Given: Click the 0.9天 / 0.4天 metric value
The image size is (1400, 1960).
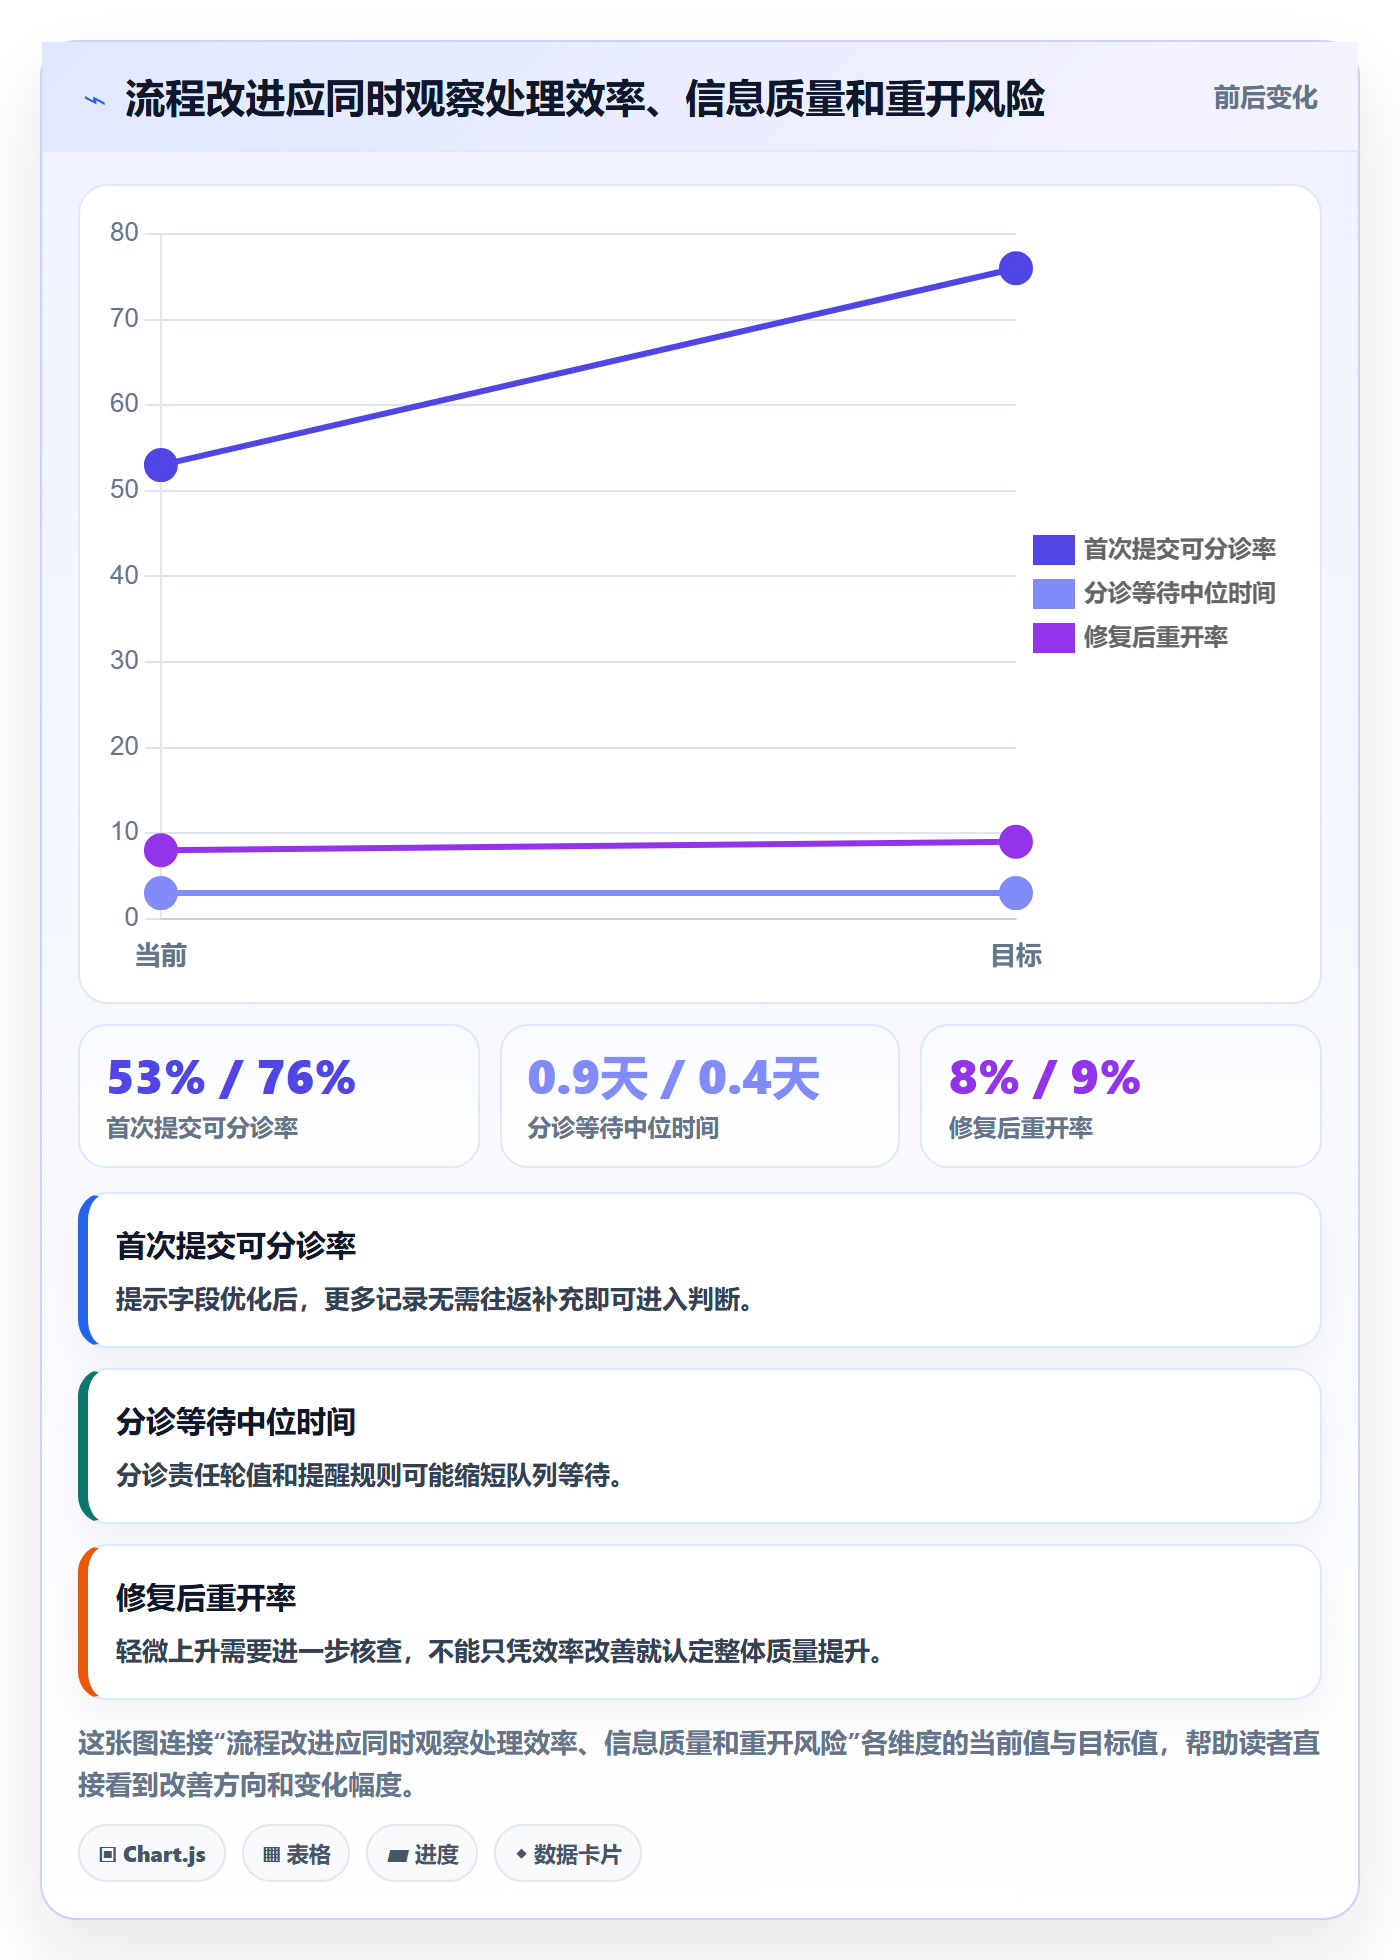Looking at the screenshot, I should 673,1078.
